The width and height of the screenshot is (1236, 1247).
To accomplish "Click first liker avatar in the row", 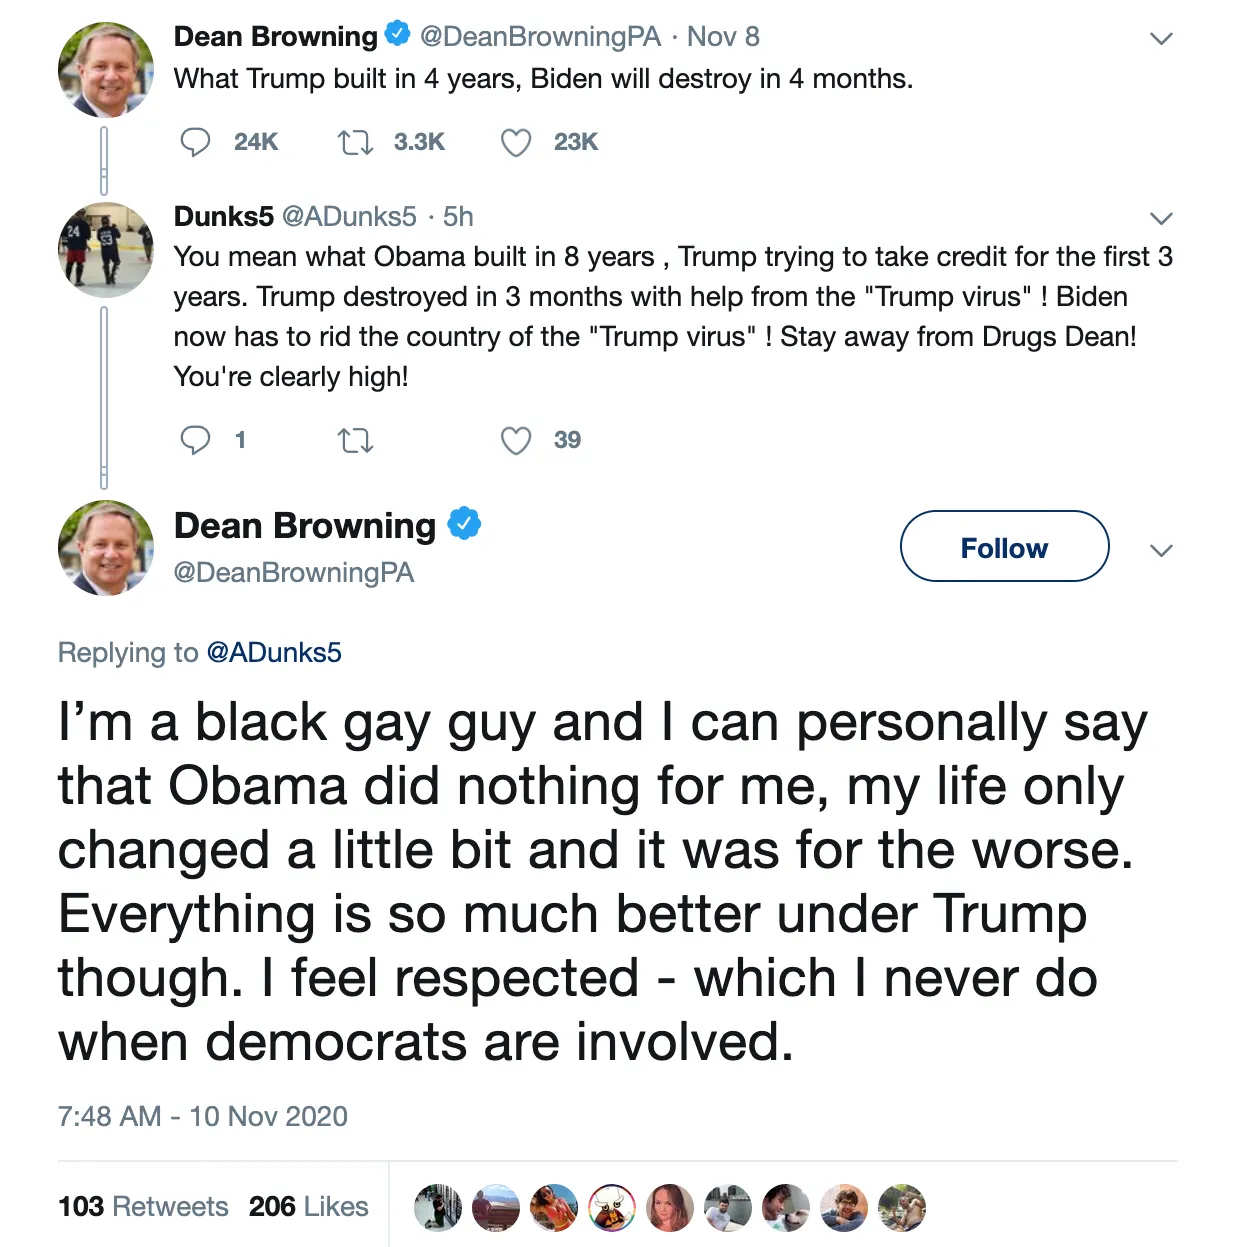I will tap(438, 1207).
